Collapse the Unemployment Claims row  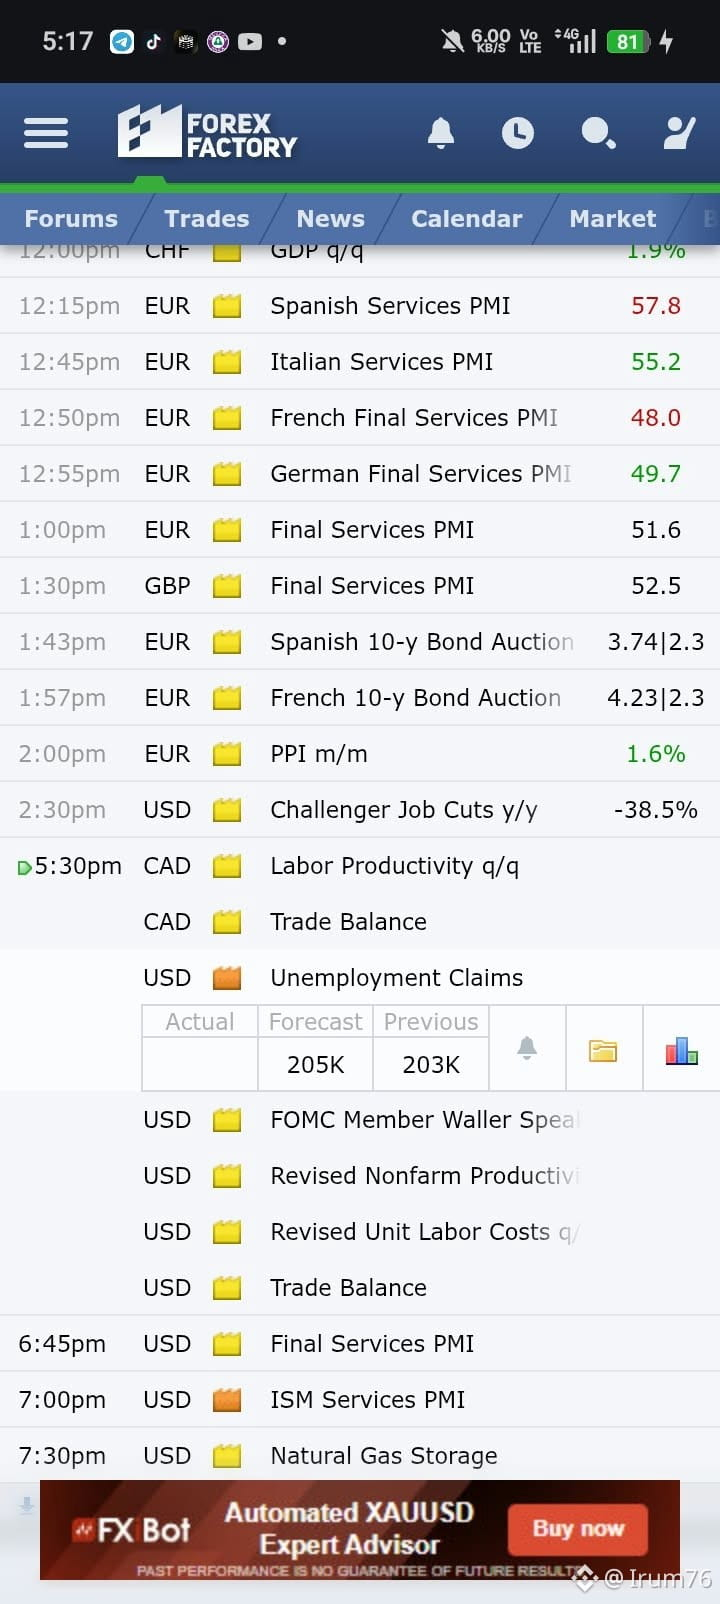(360, 978)
